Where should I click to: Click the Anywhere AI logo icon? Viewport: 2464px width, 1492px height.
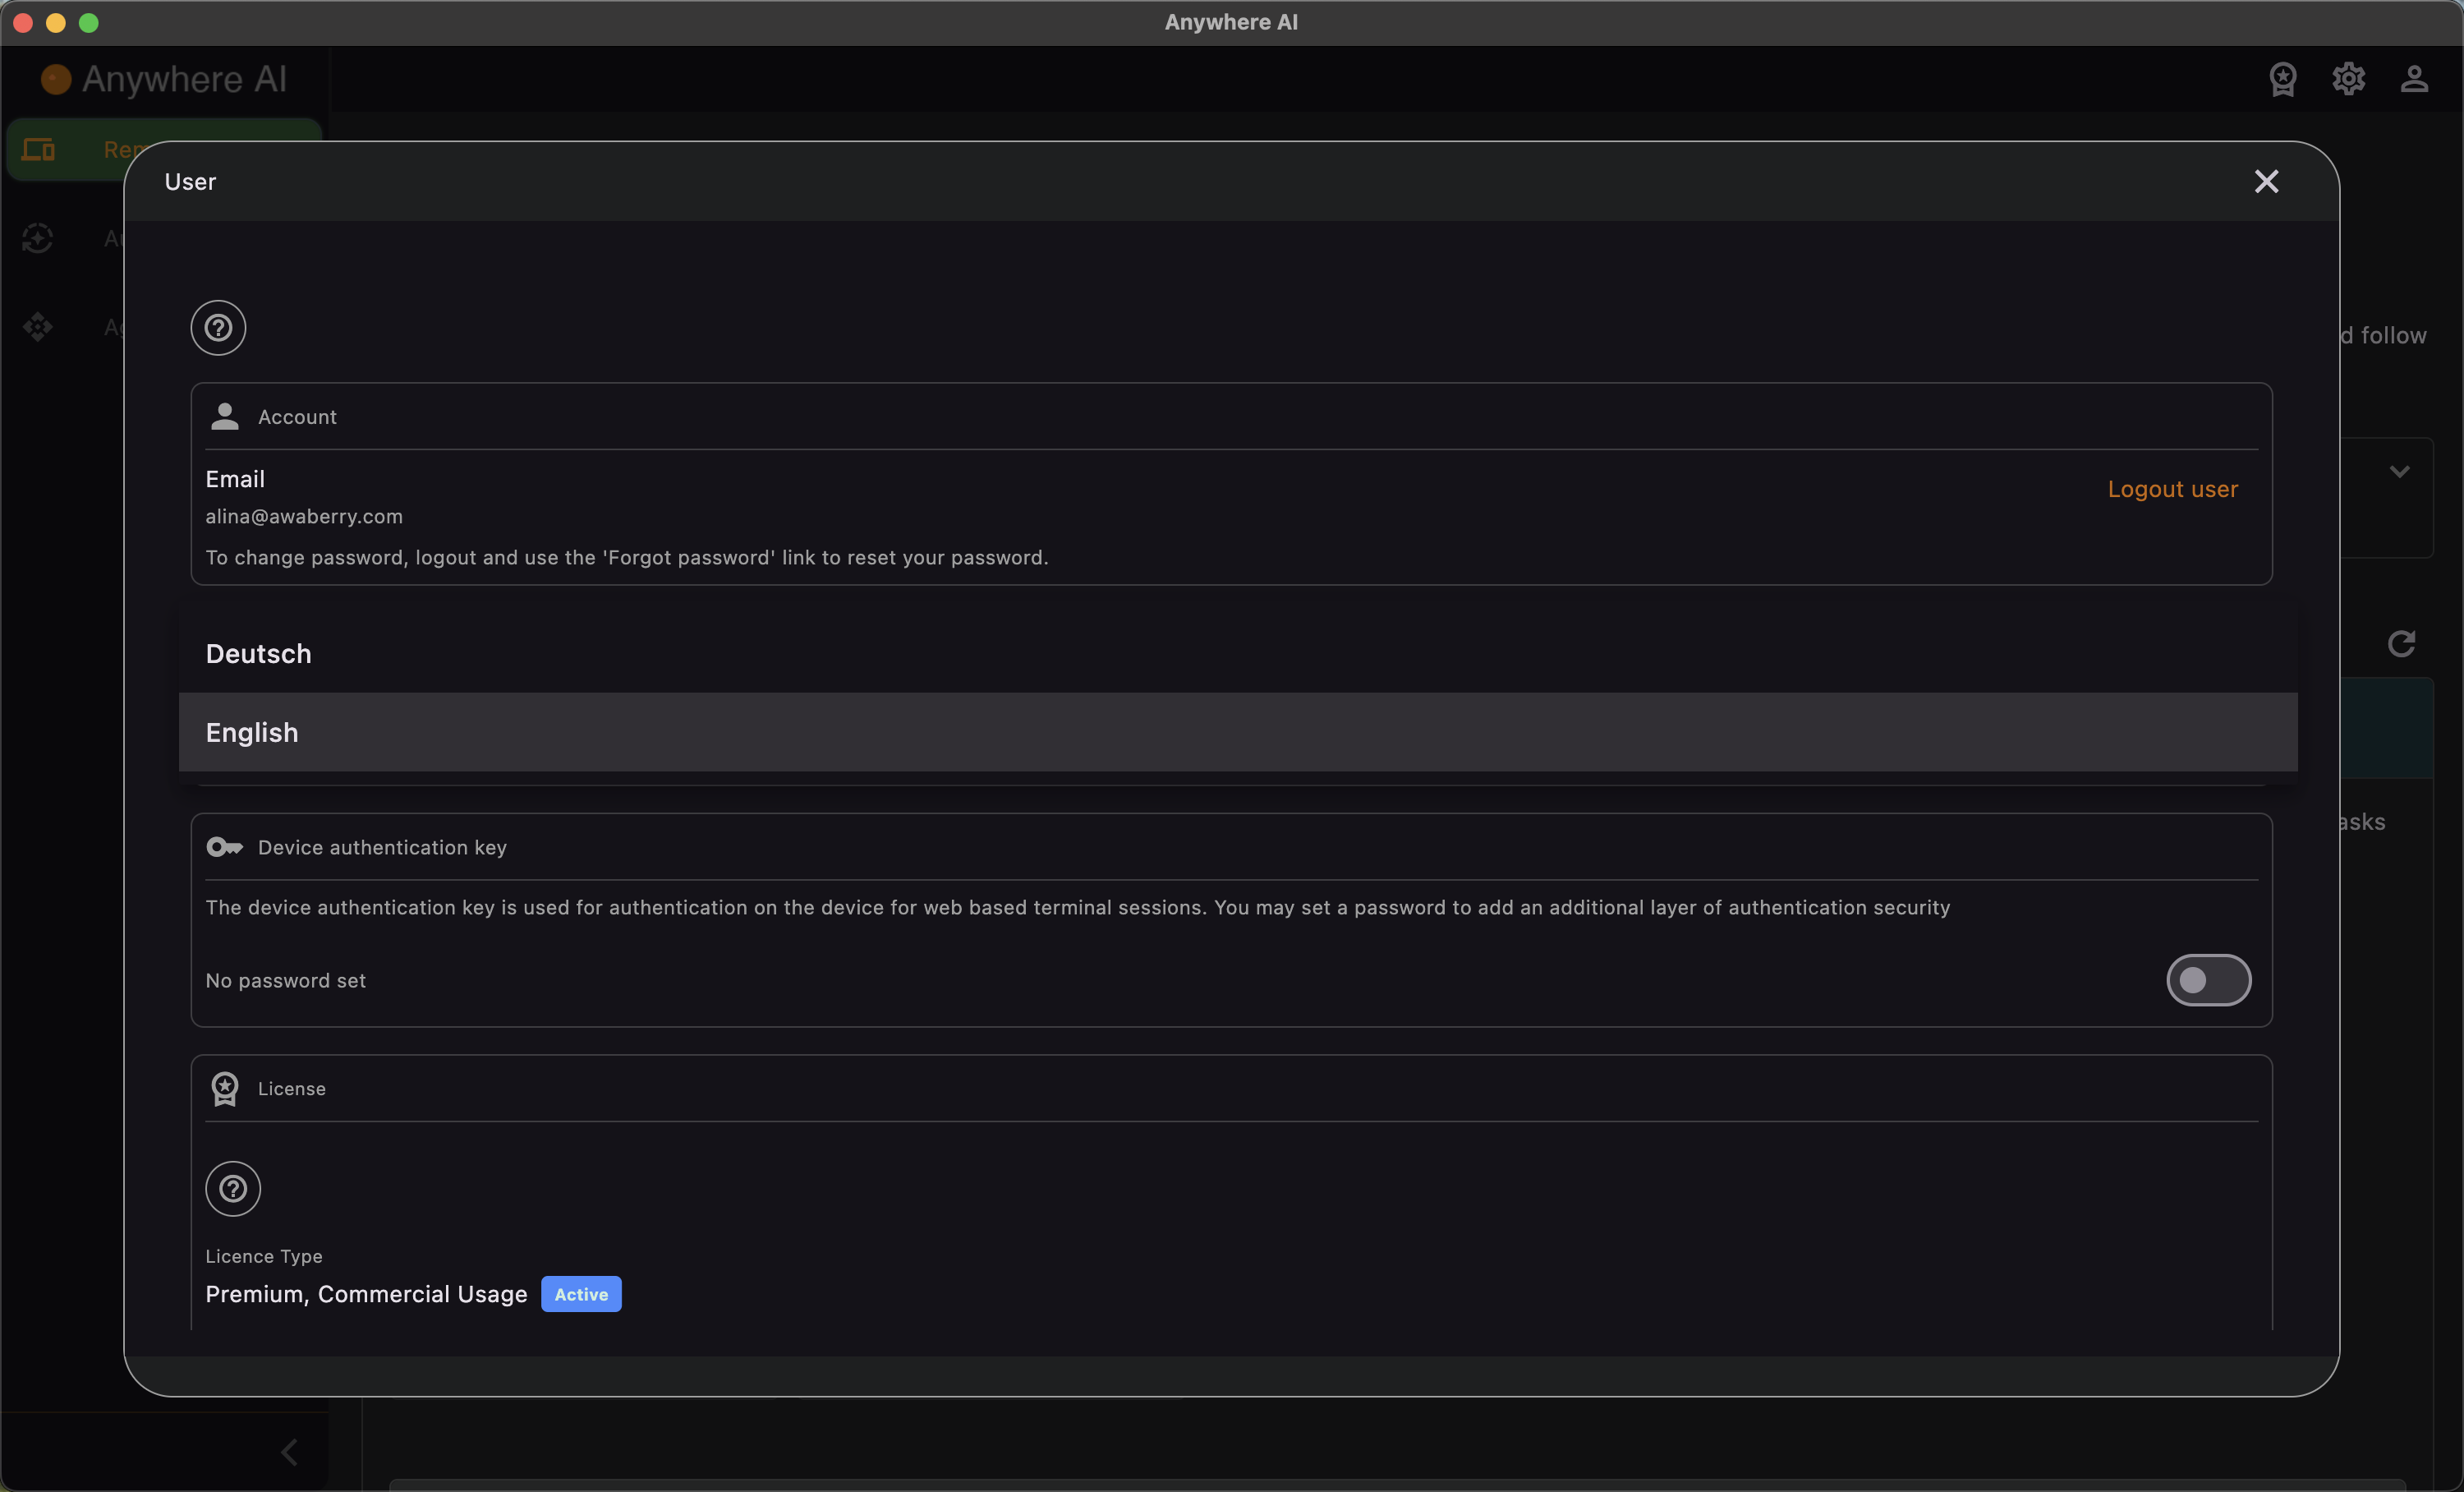coord(56,79)
